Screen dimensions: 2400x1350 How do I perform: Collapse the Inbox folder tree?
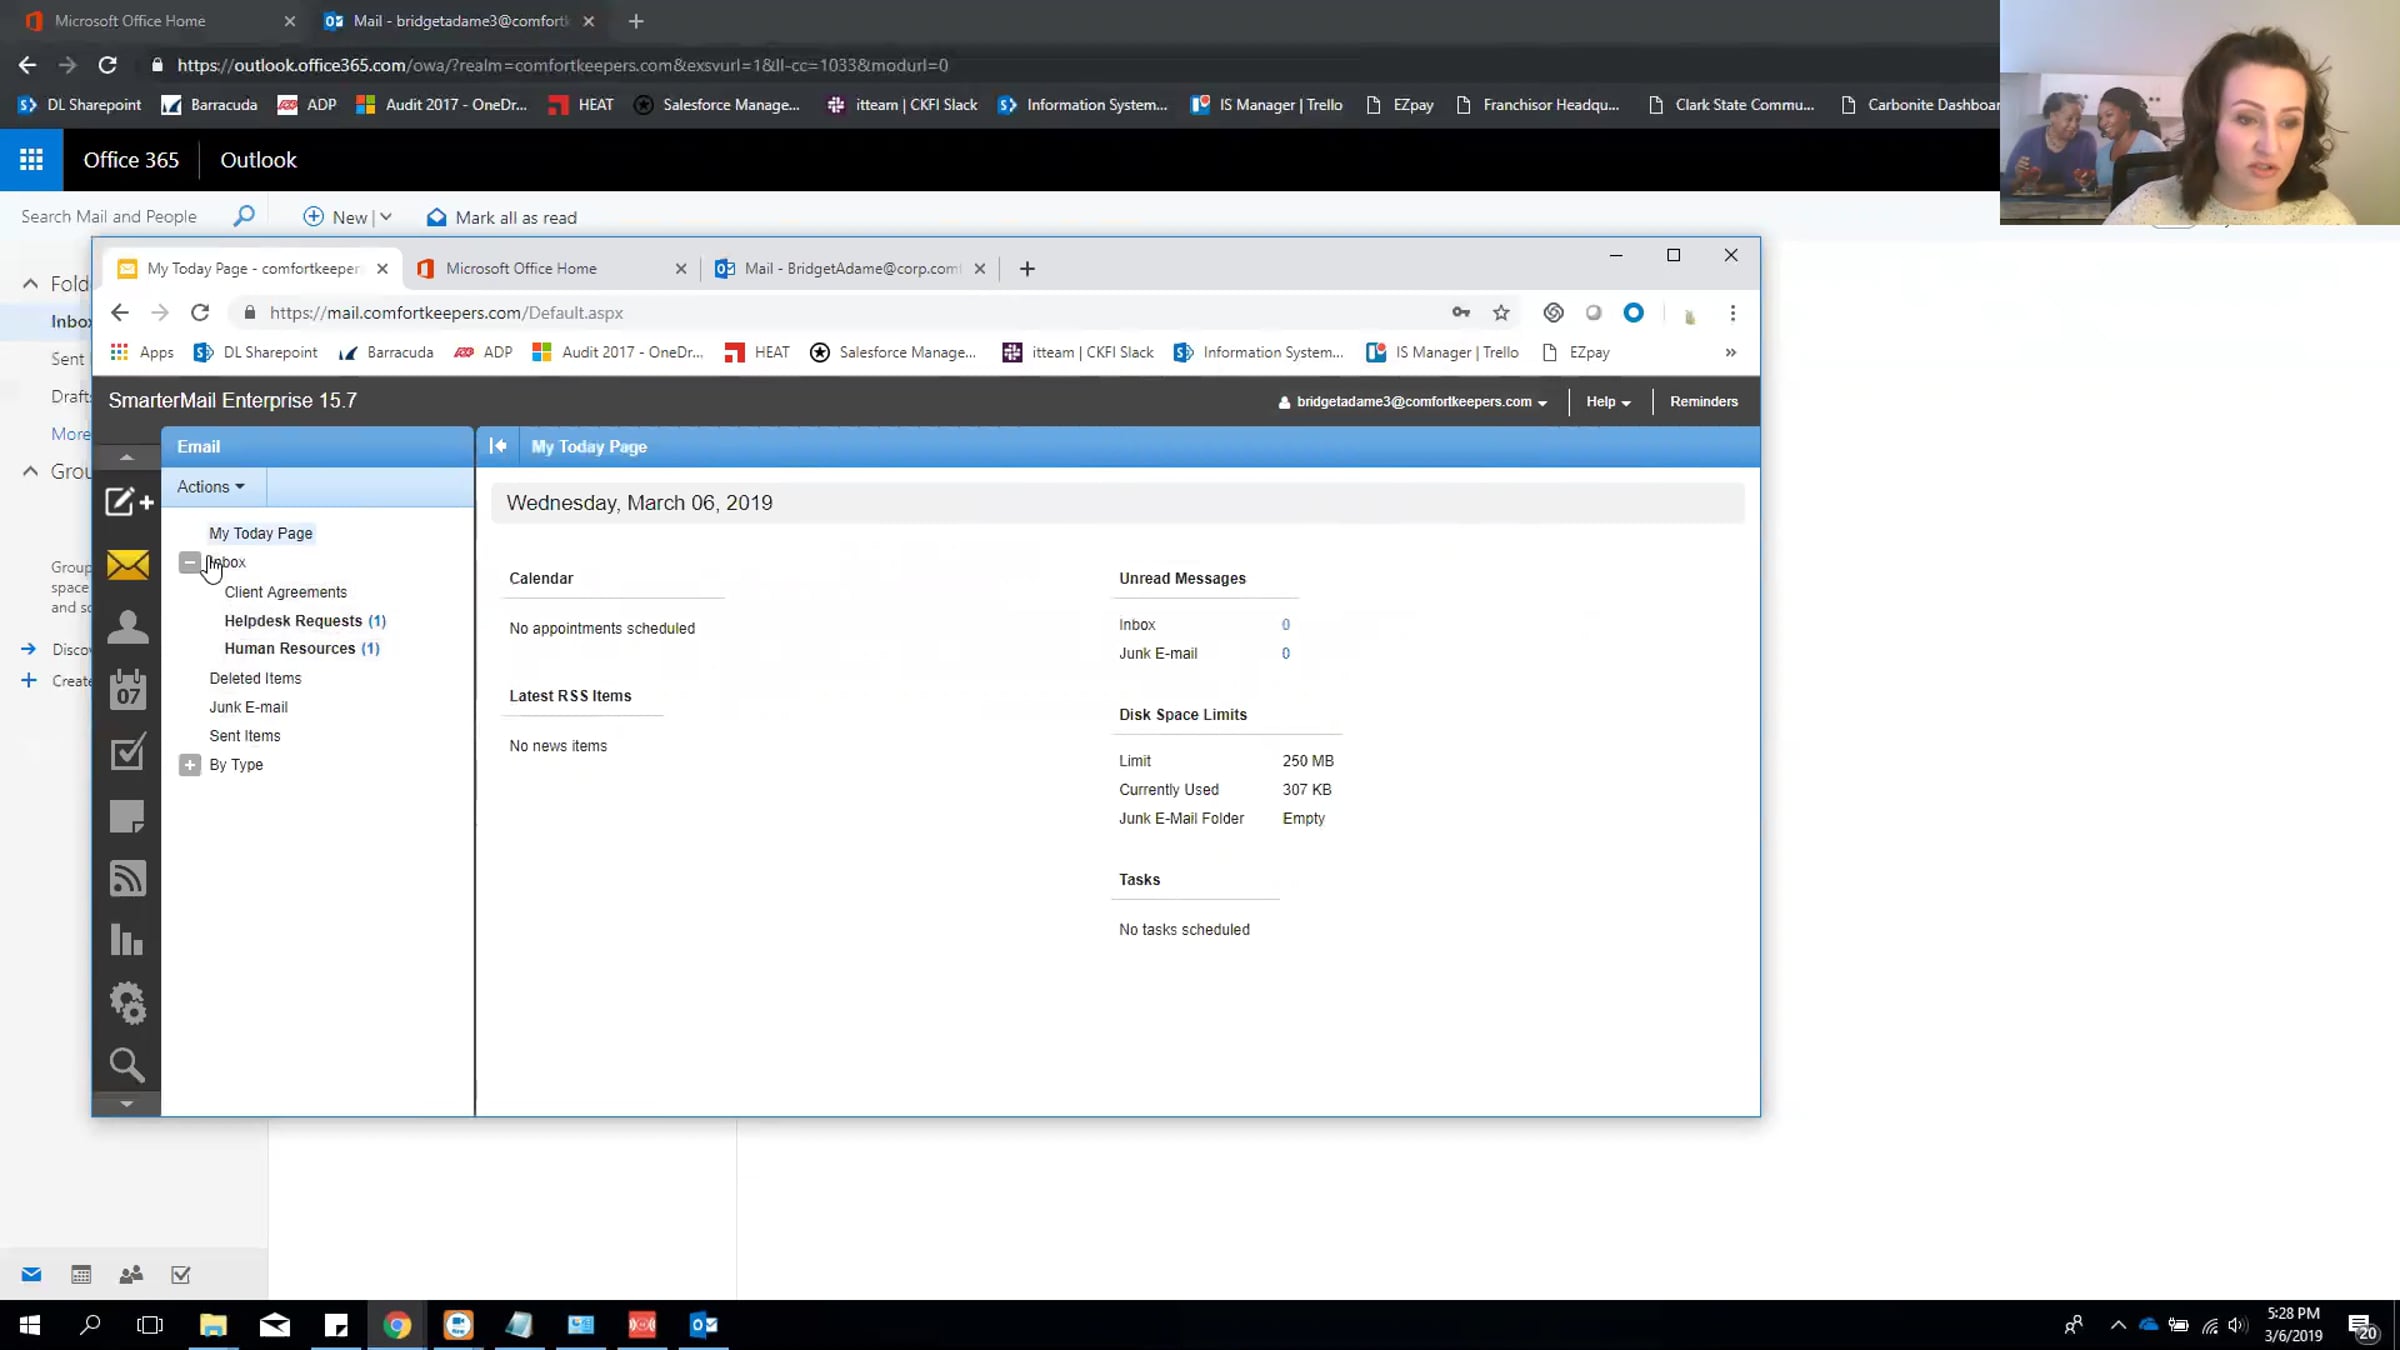(189, 562)
